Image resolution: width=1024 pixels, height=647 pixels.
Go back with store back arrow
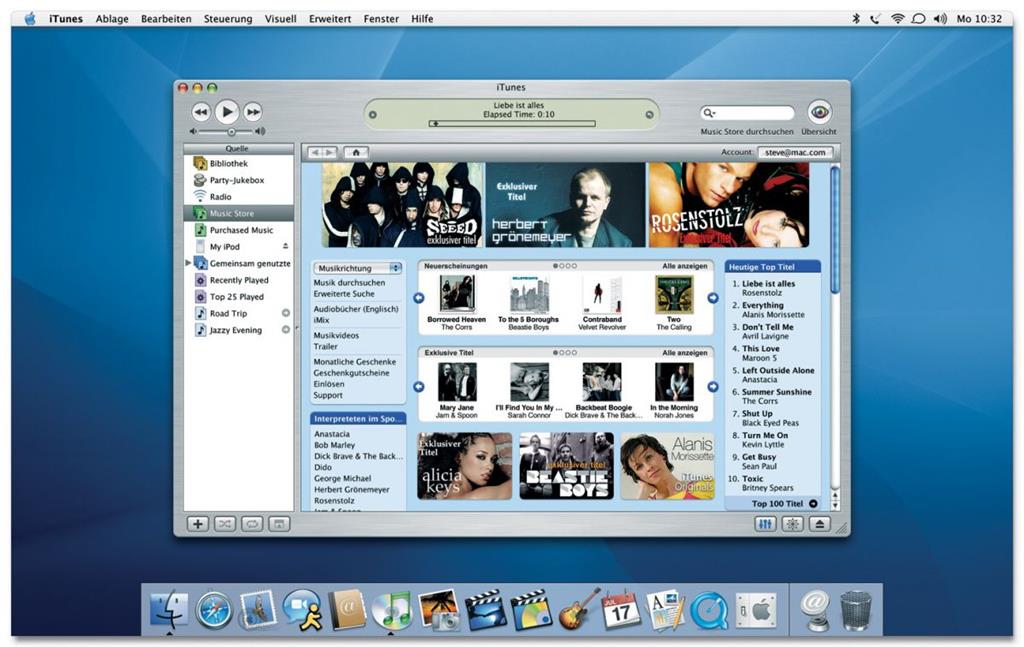pos(315,152)
